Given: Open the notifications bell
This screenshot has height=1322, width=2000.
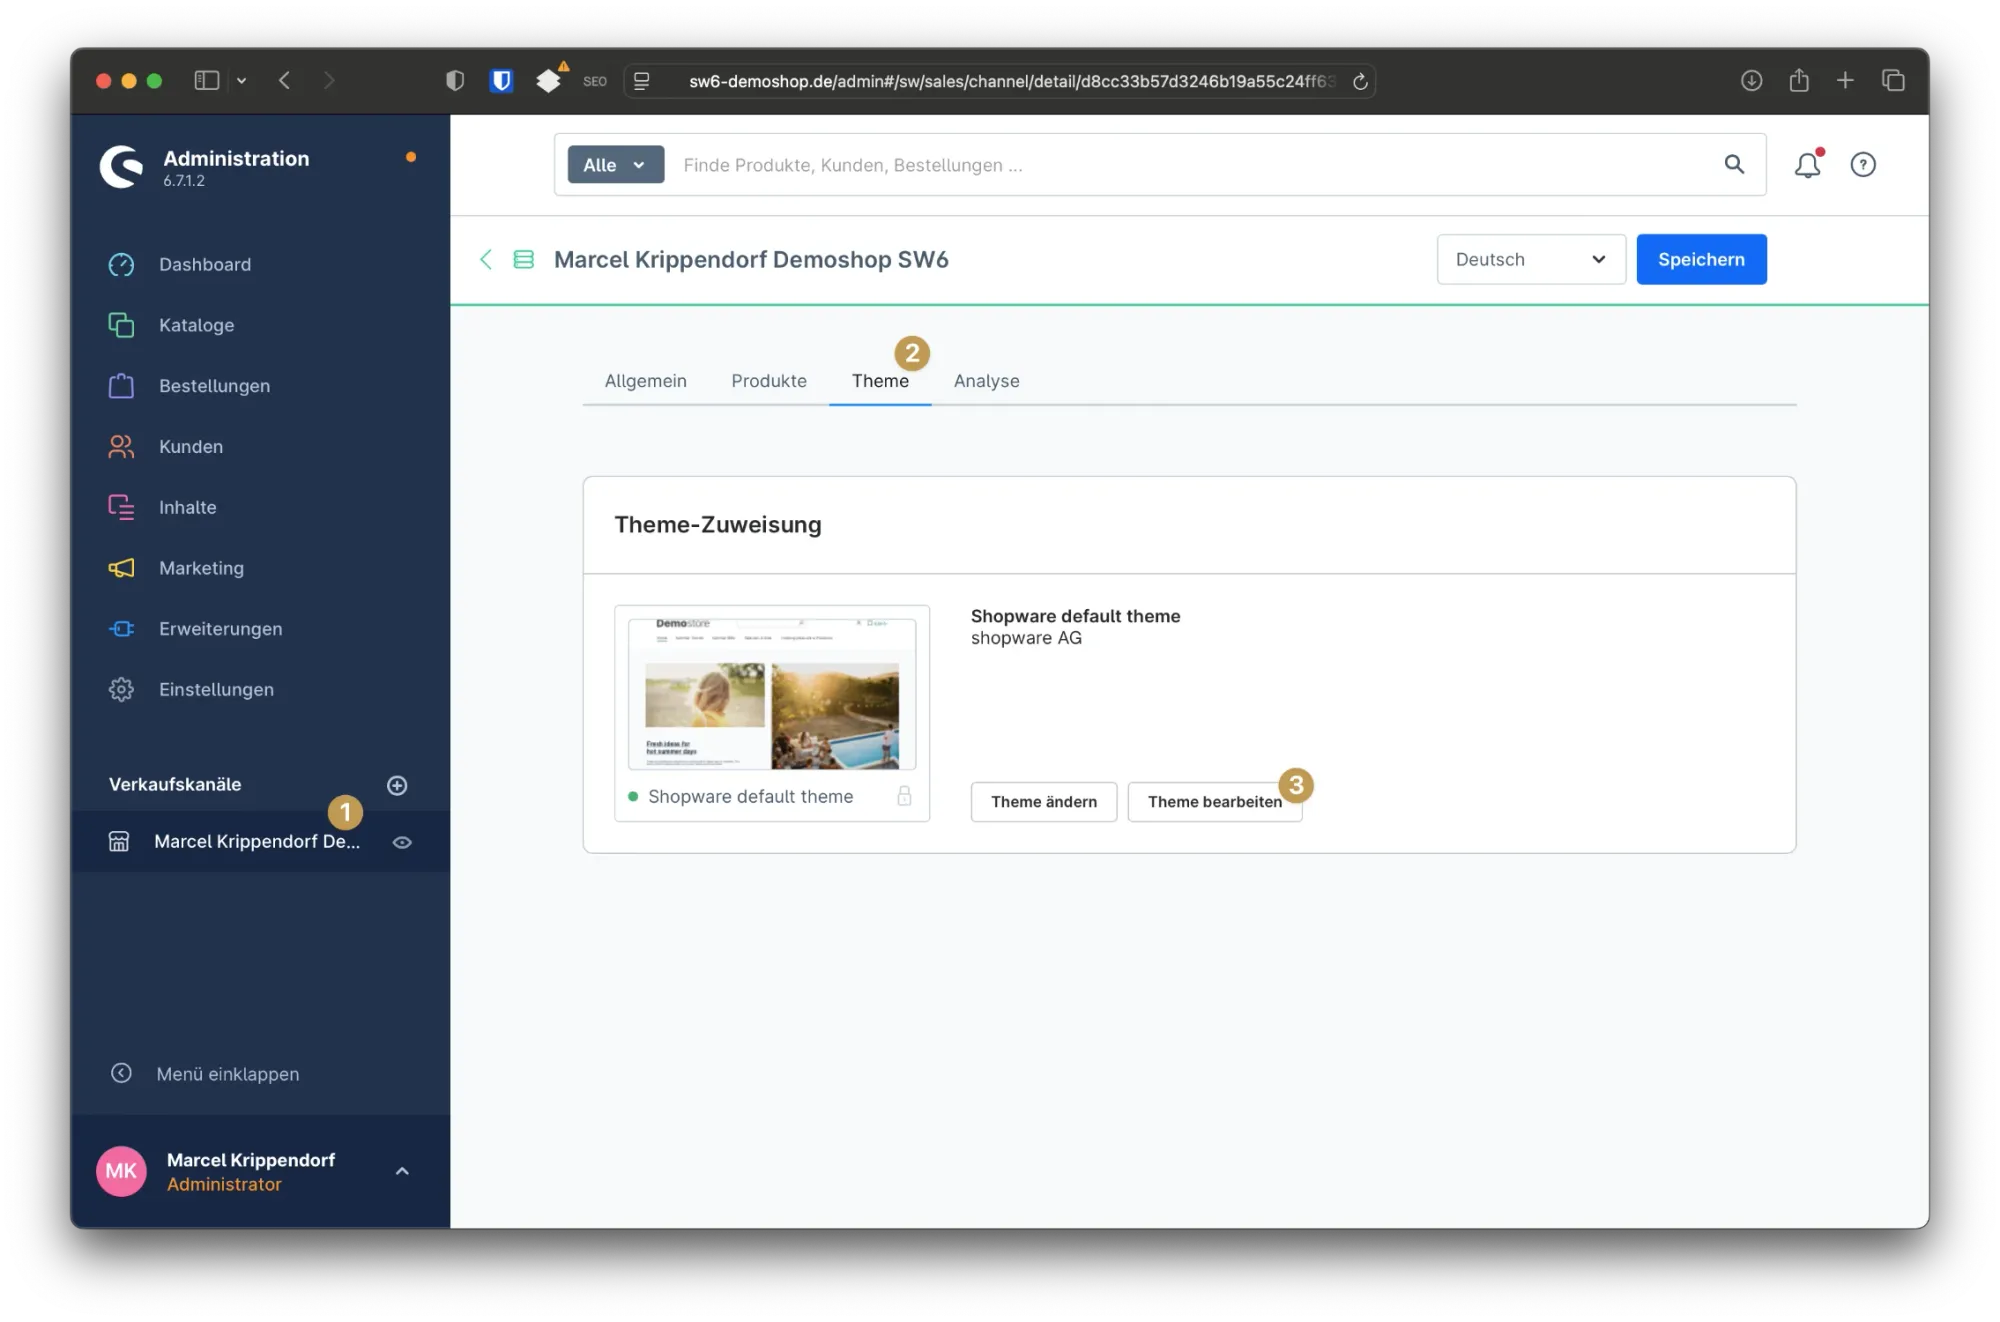Looking at the screenshot, I should [1807, 165].
